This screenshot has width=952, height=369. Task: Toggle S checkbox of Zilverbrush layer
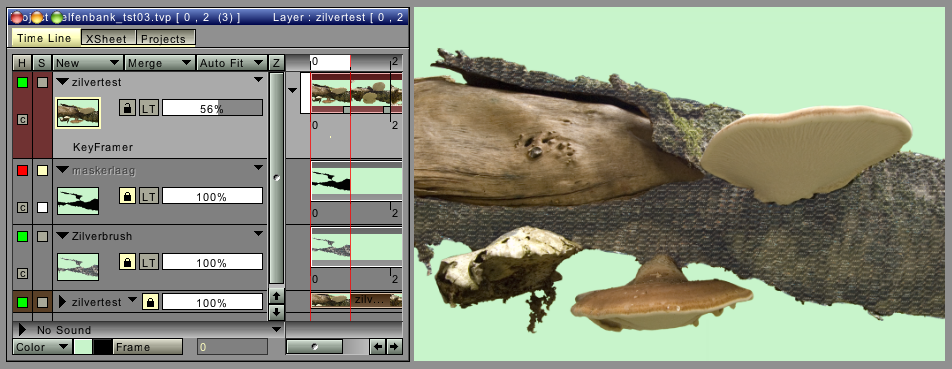[42, 236]
